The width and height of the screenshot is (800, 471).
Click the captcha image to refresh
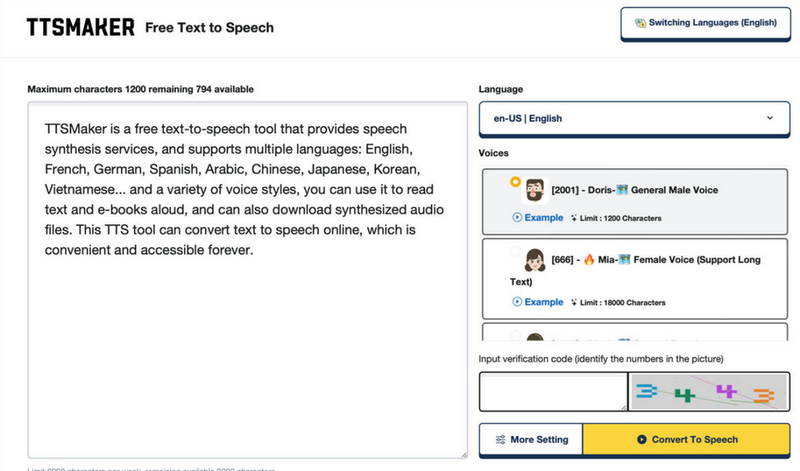(x=709, y=391)
